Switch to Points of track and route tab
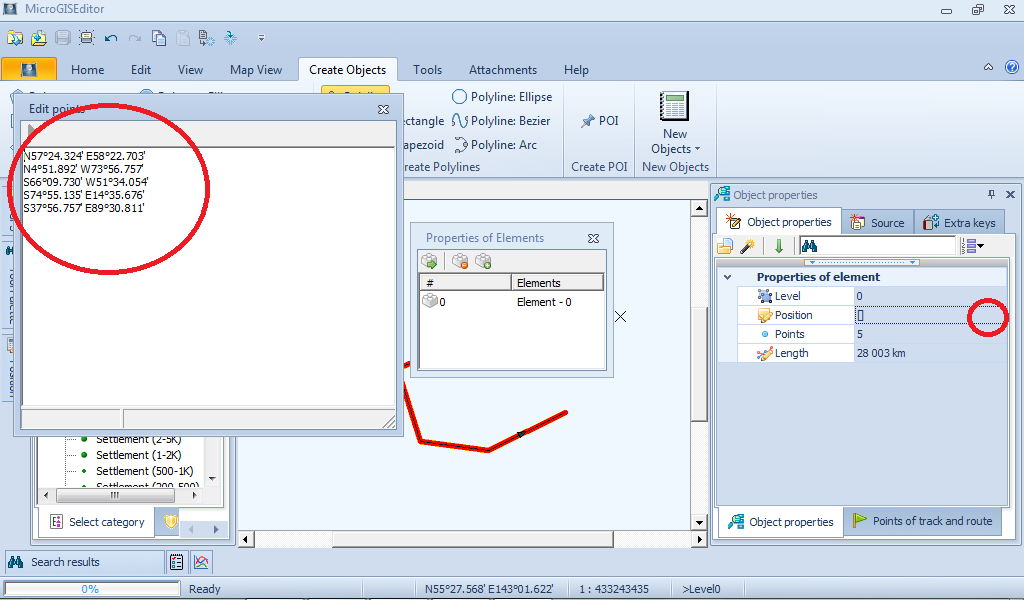1024x600 pixels. [922, 521]
